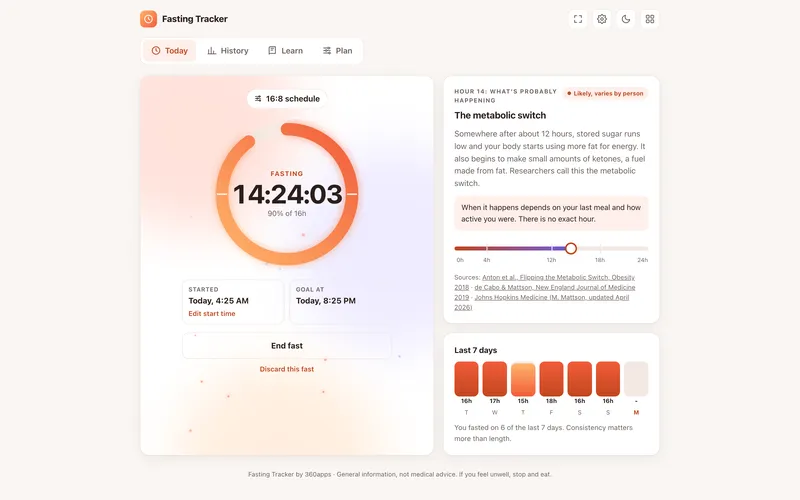
Task: Click the 4h mark on timeline
Action: coord(487,260)
